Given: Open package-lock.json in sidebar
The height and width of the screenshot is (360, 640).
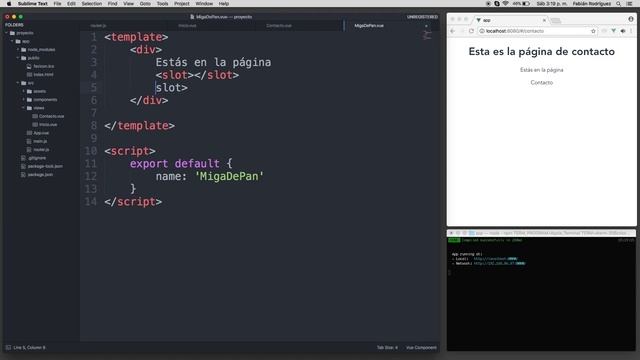Looking at the screenshot, I should click(x=45, y=166).
